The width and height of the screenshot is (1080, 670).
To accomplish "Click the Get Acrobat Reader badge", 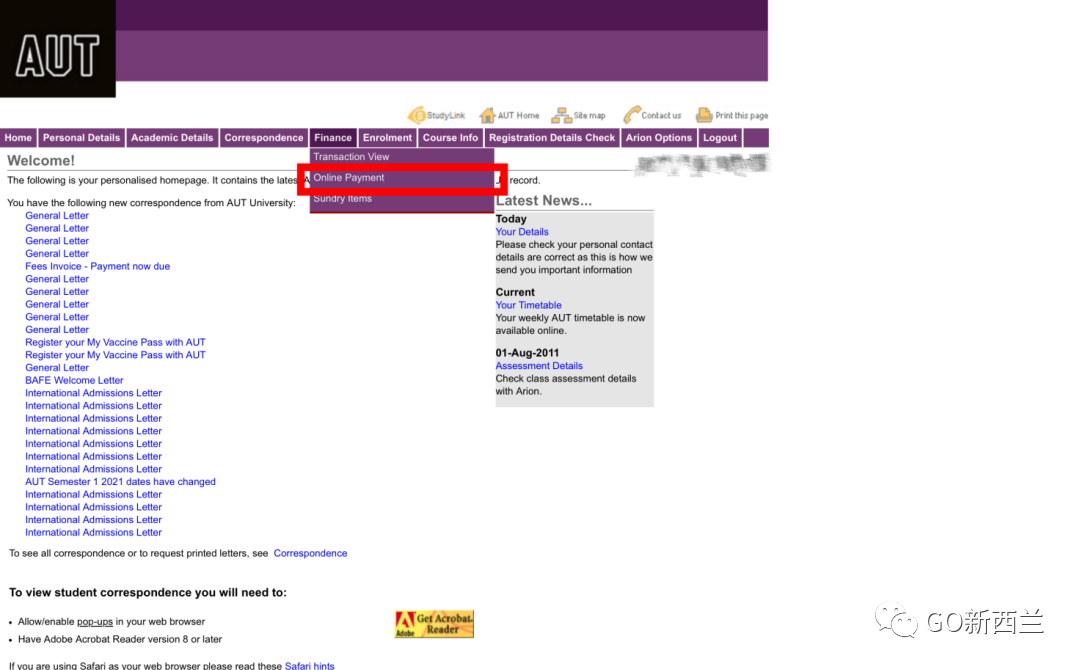I will (x=434, y=624).
